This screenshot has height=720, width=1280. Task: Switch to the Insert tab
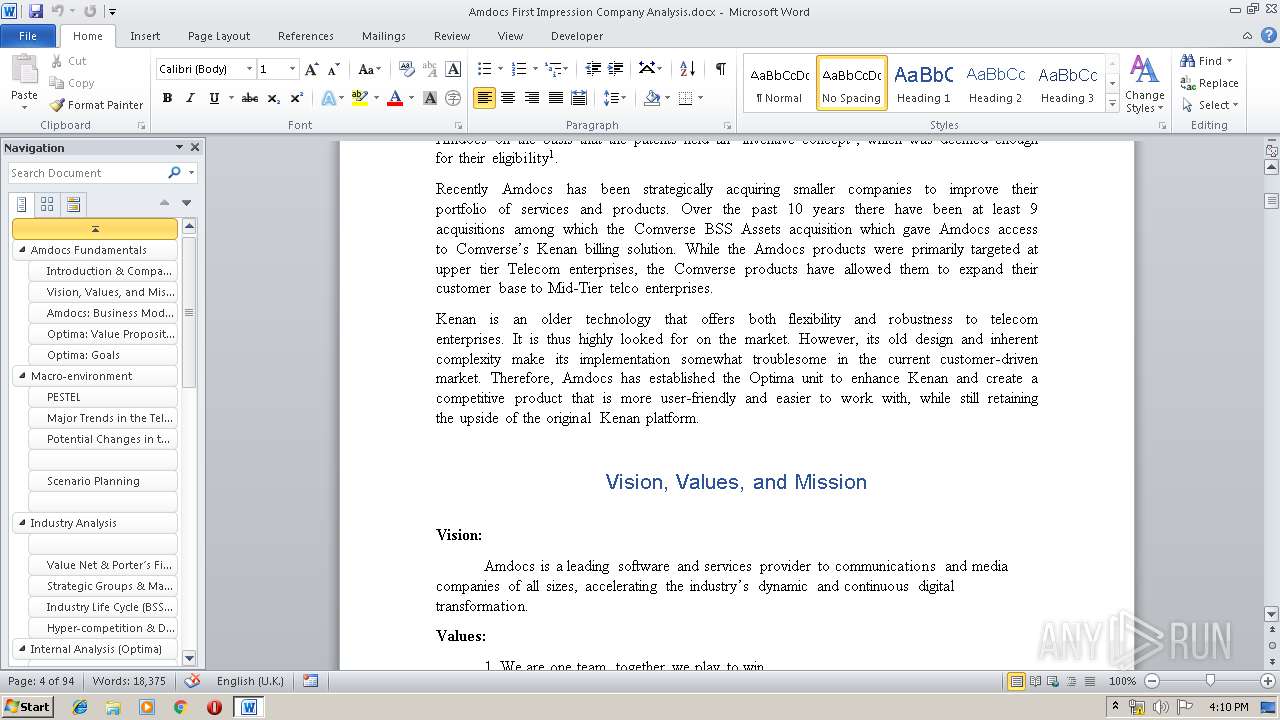(x=145, y=36)
